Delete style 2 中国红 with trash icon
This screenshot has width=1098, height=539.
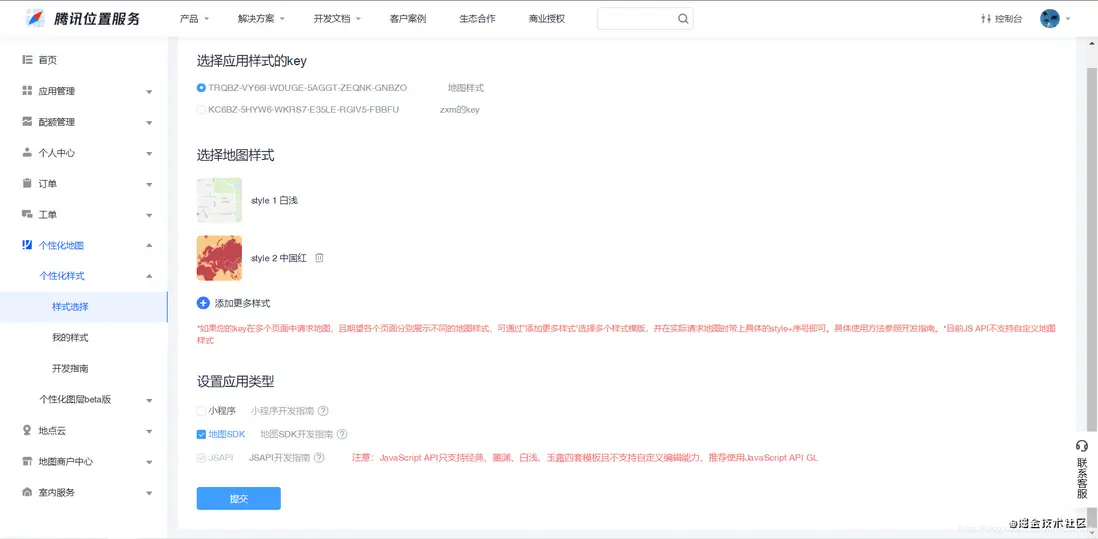tap(319, 258)
